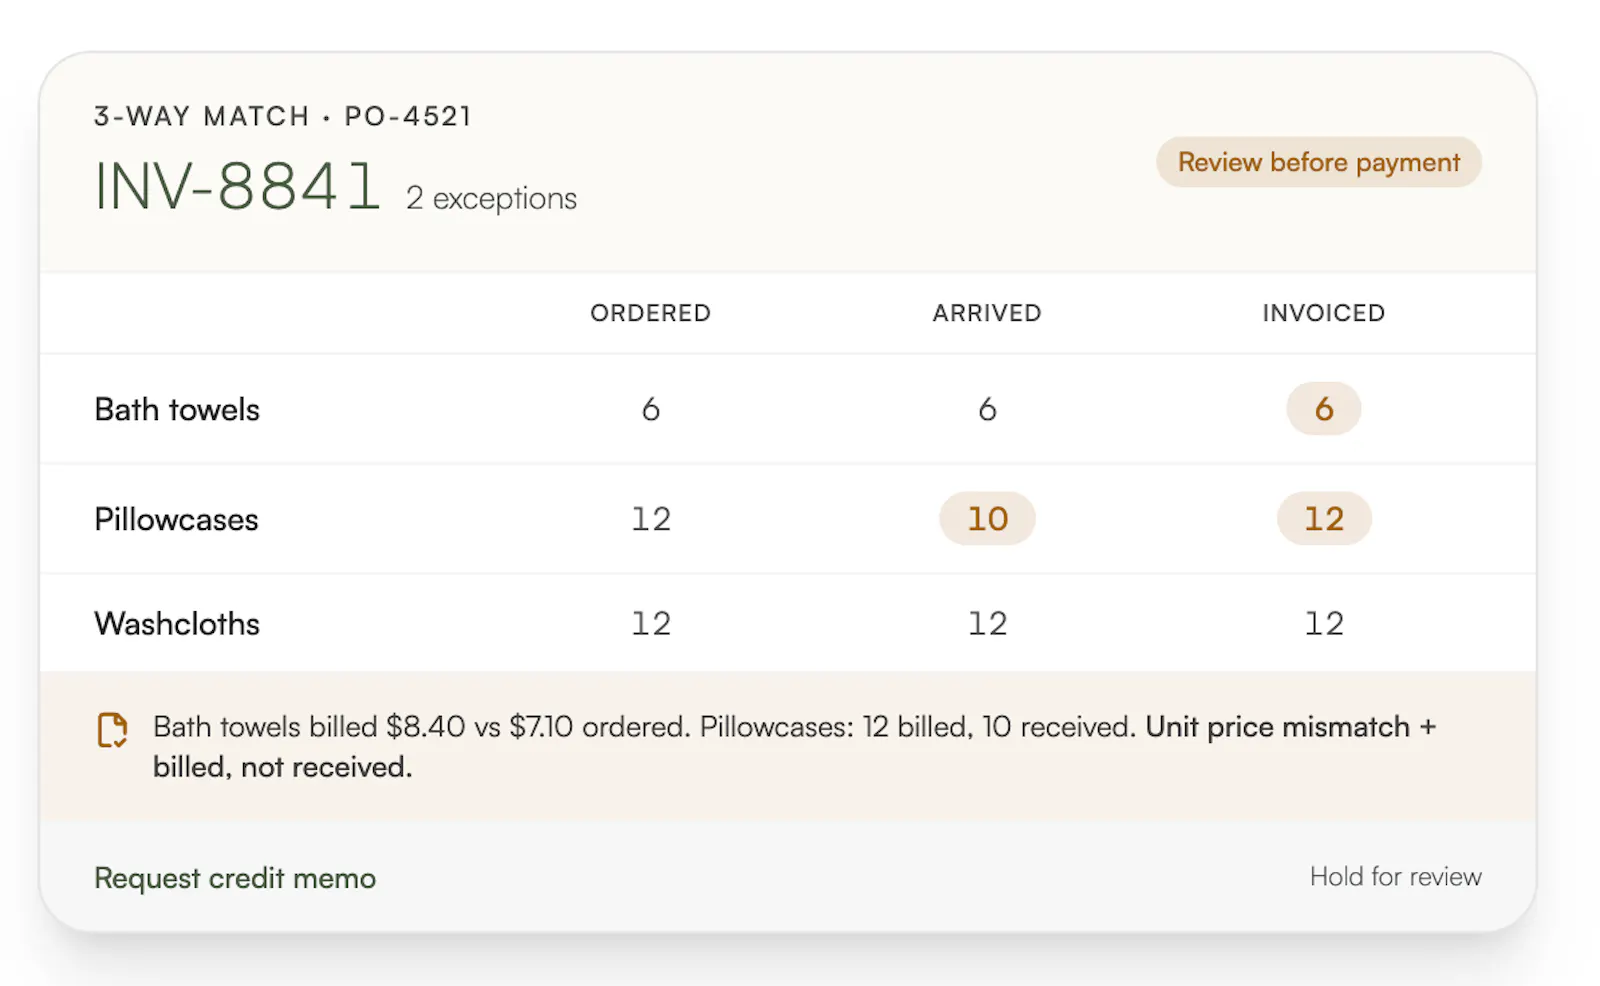Click the INV-8841 invoice heading
This screenshot has height=986, width=1600.
237,187
